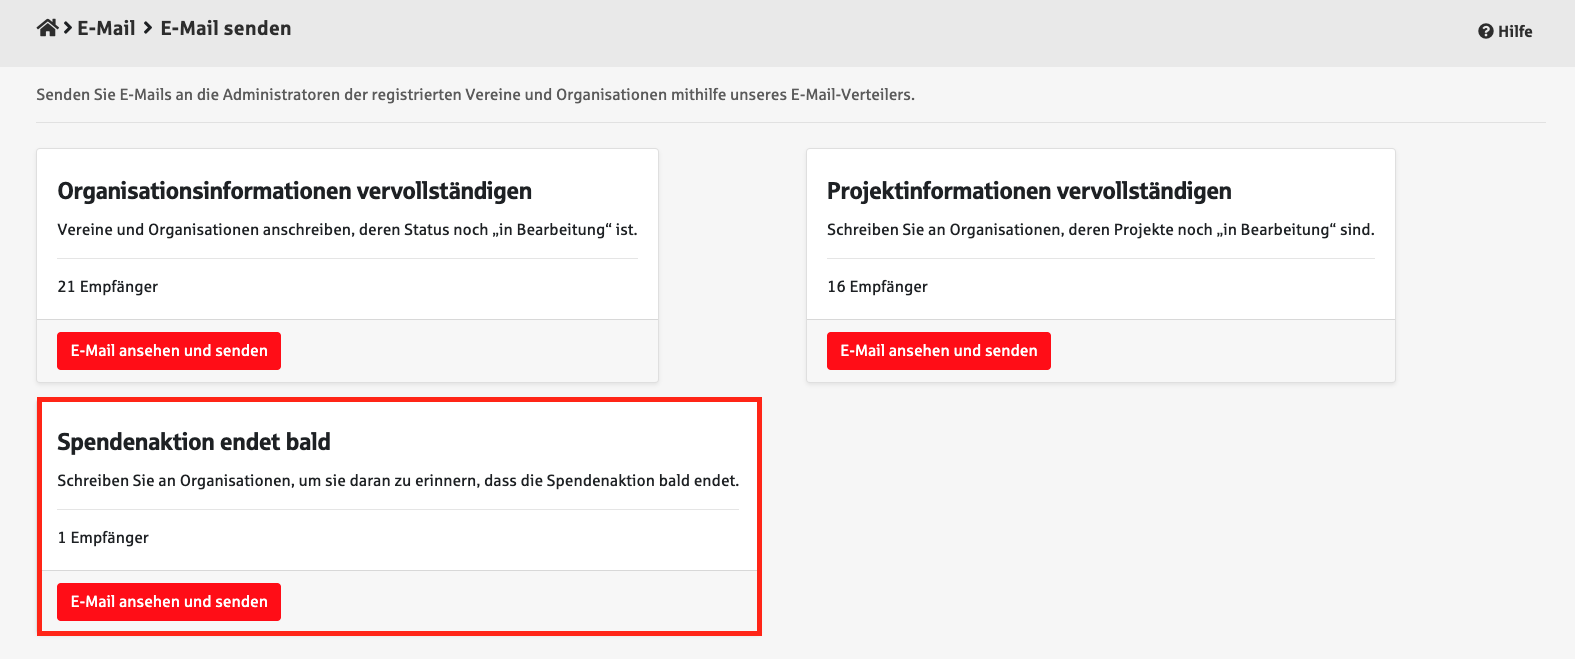Click the chevron before "E-Mail senden"
Image resolution: width=1575 pixels, height=659 pixels.
click(x=148, y=28)
